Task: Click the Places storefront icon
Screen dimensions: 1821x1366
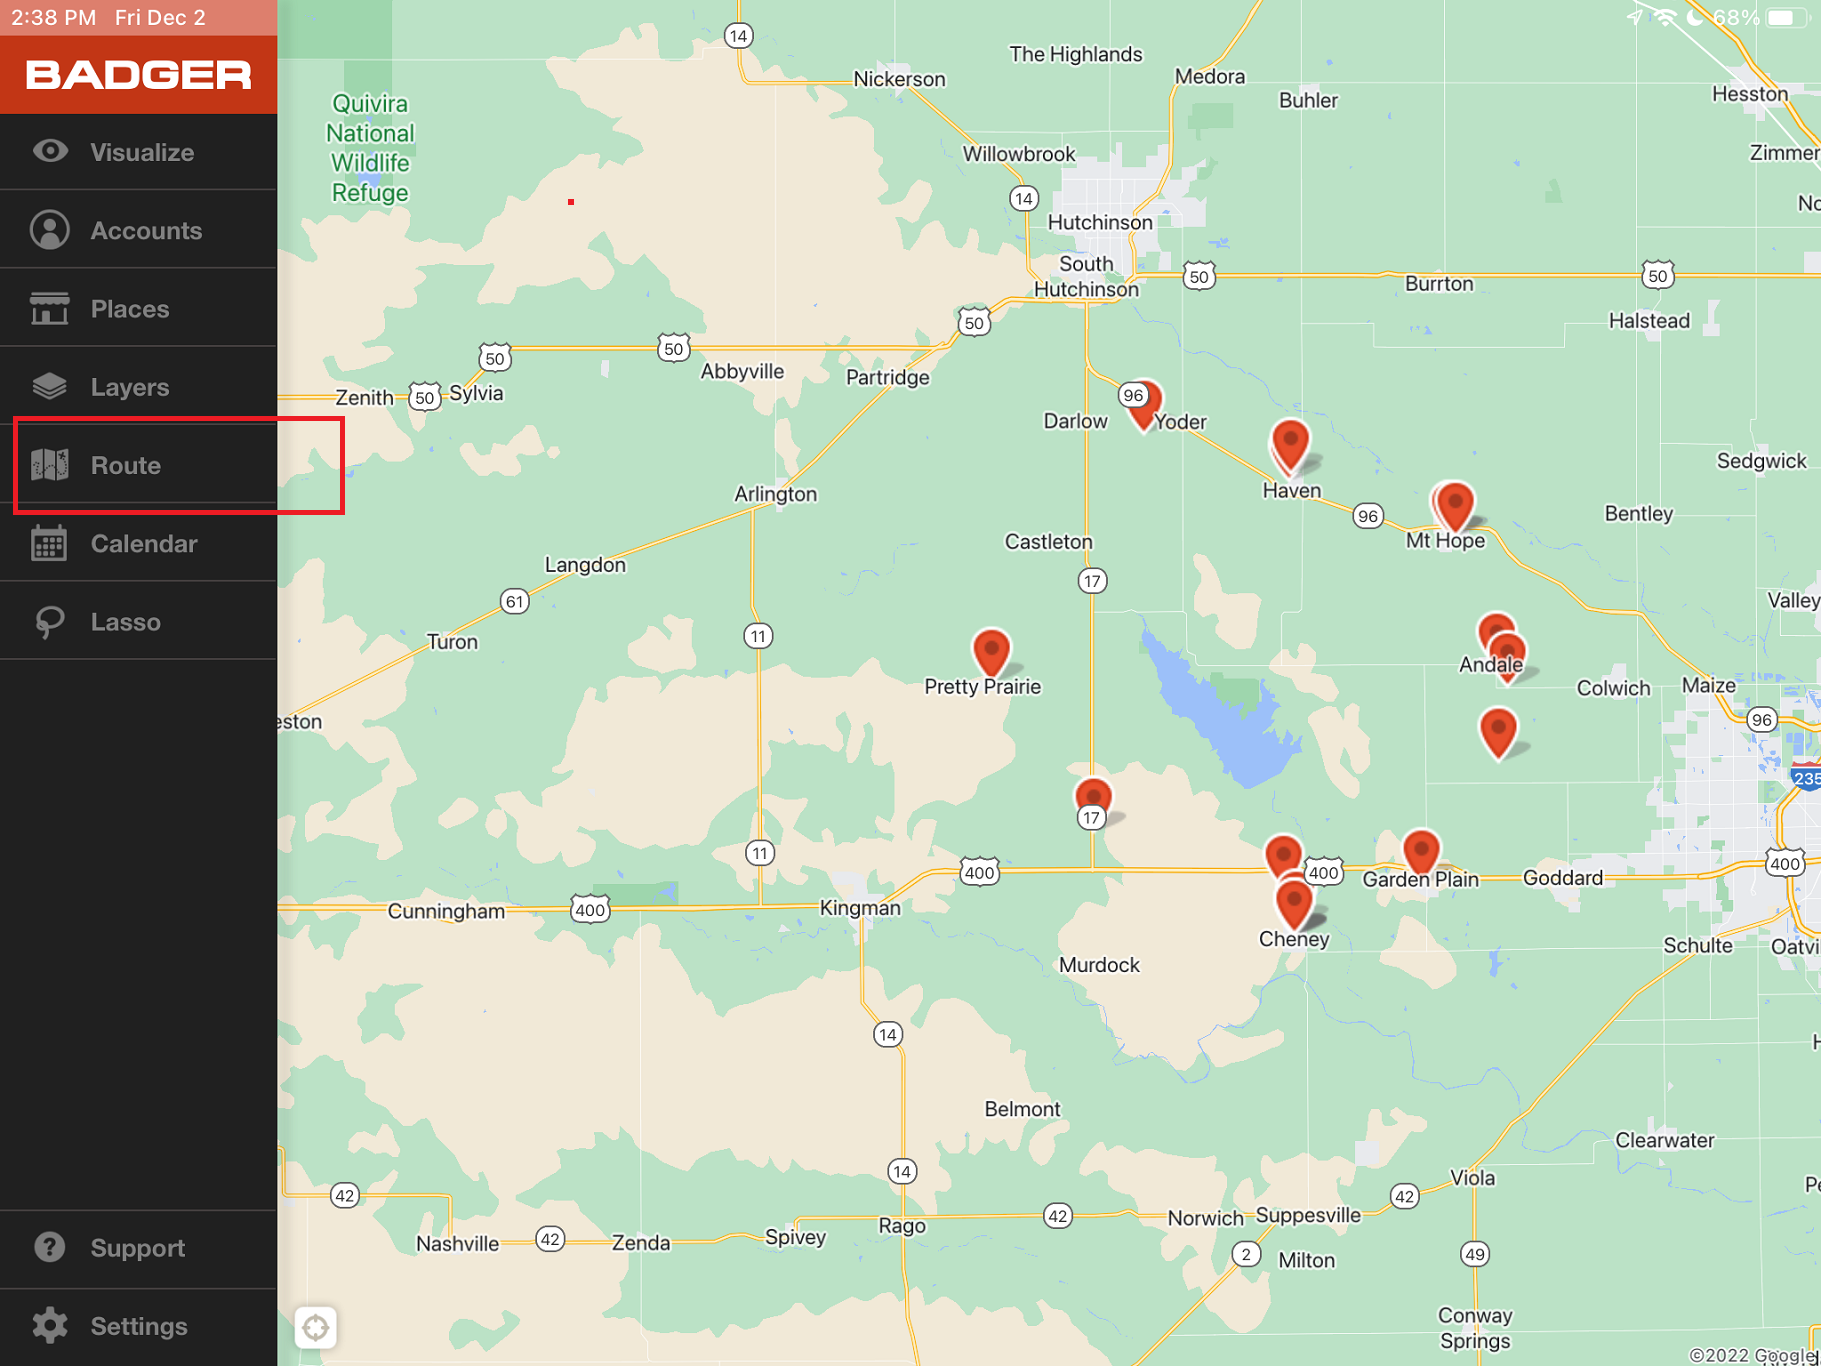Action: (49, 308)
